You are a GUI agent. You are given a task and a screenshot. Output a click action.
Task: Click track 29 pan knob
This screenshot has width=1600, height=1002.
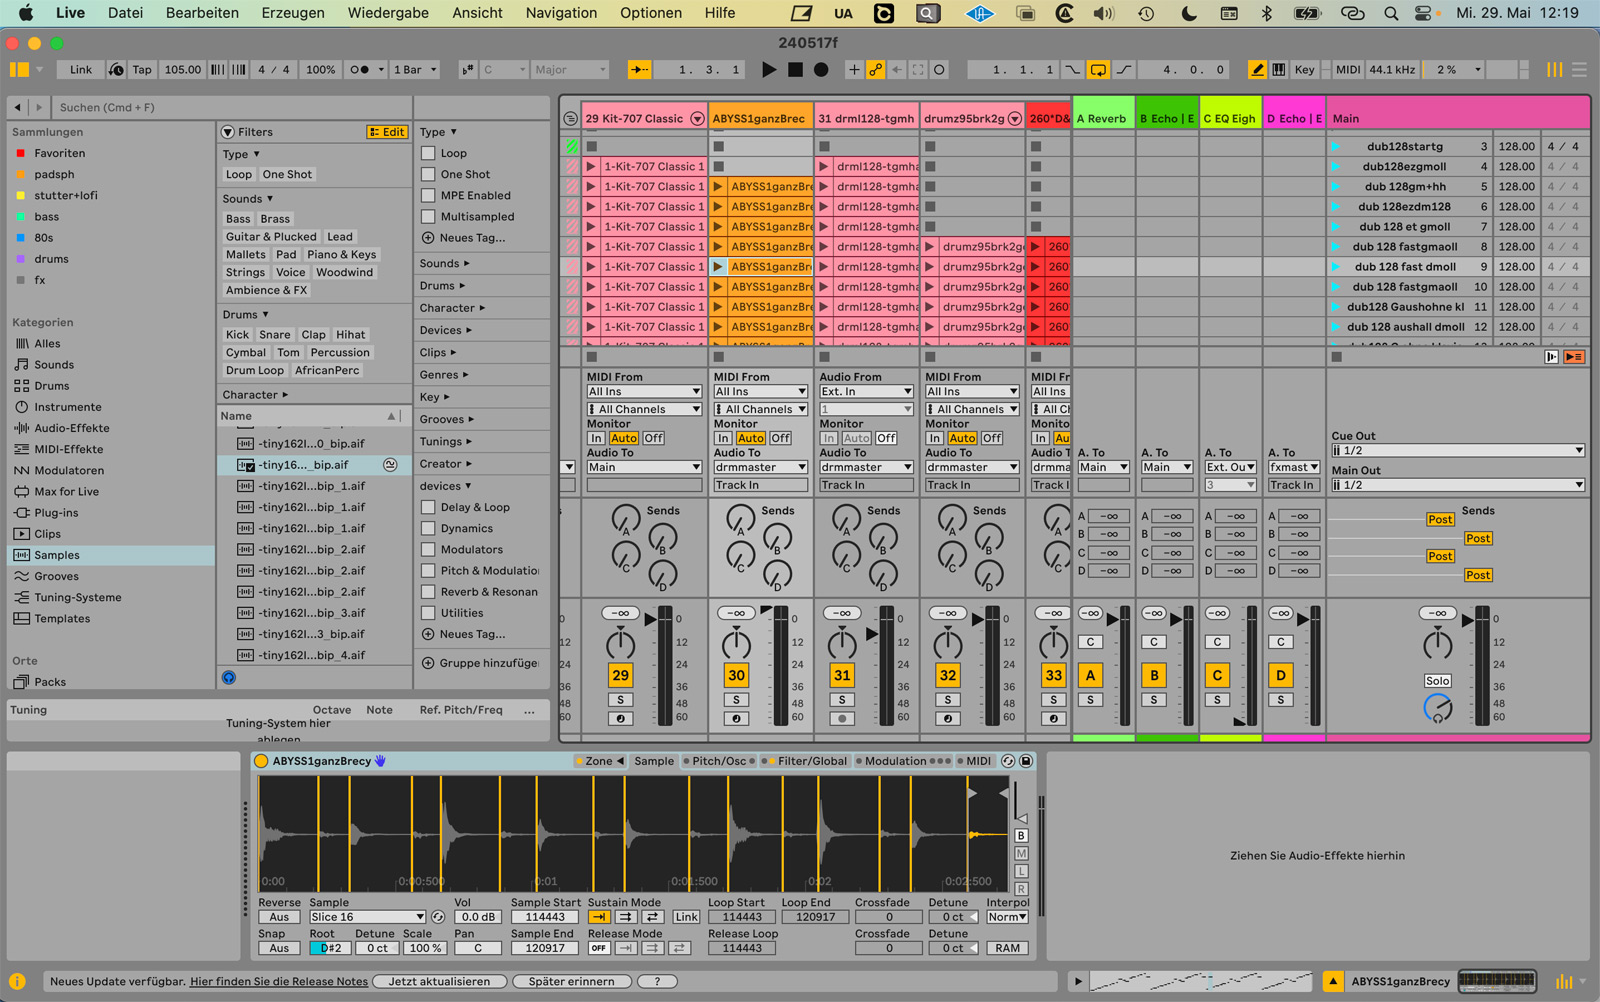[x=620, y=644]
